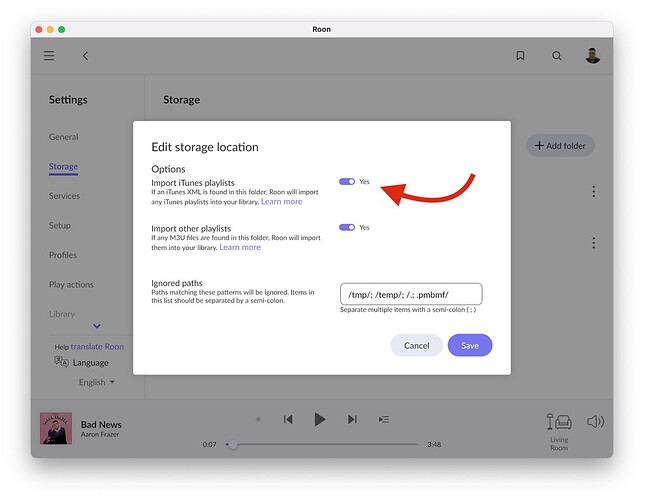
Task: Maximize the Roon window
Action: pyautogui.click(x=61, y=29)
